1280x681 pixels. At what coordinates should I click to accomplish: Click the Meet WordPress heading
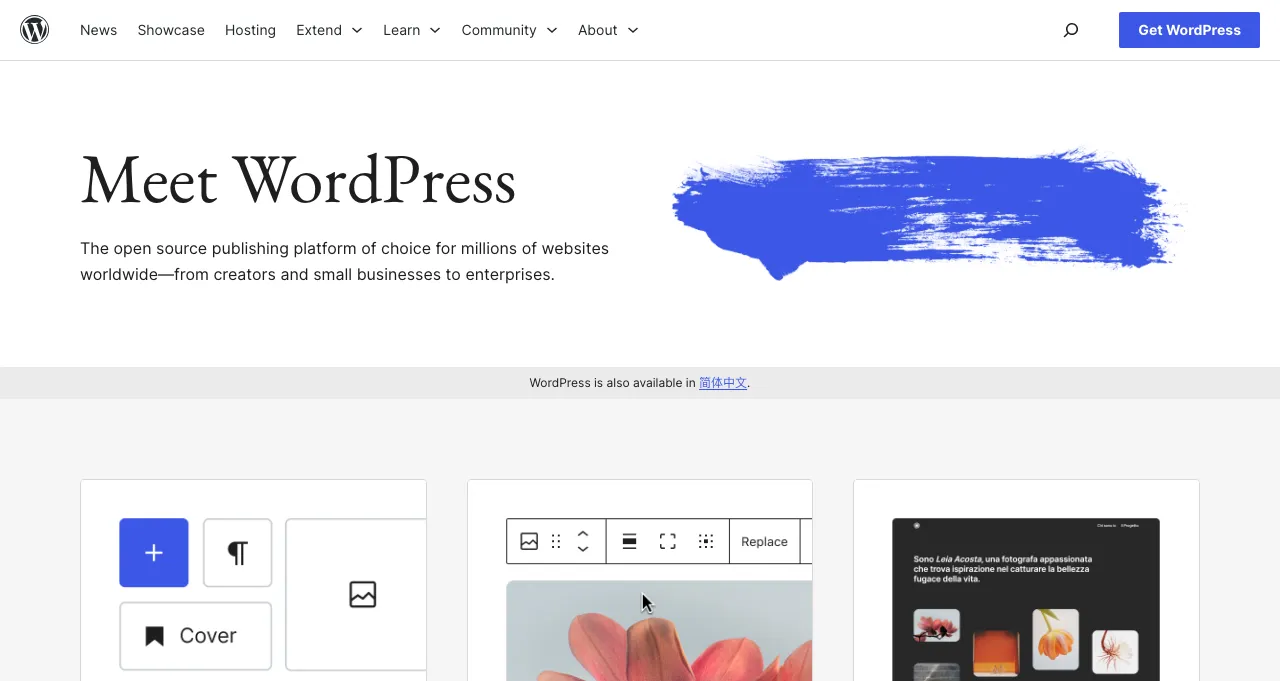[298, 181]
